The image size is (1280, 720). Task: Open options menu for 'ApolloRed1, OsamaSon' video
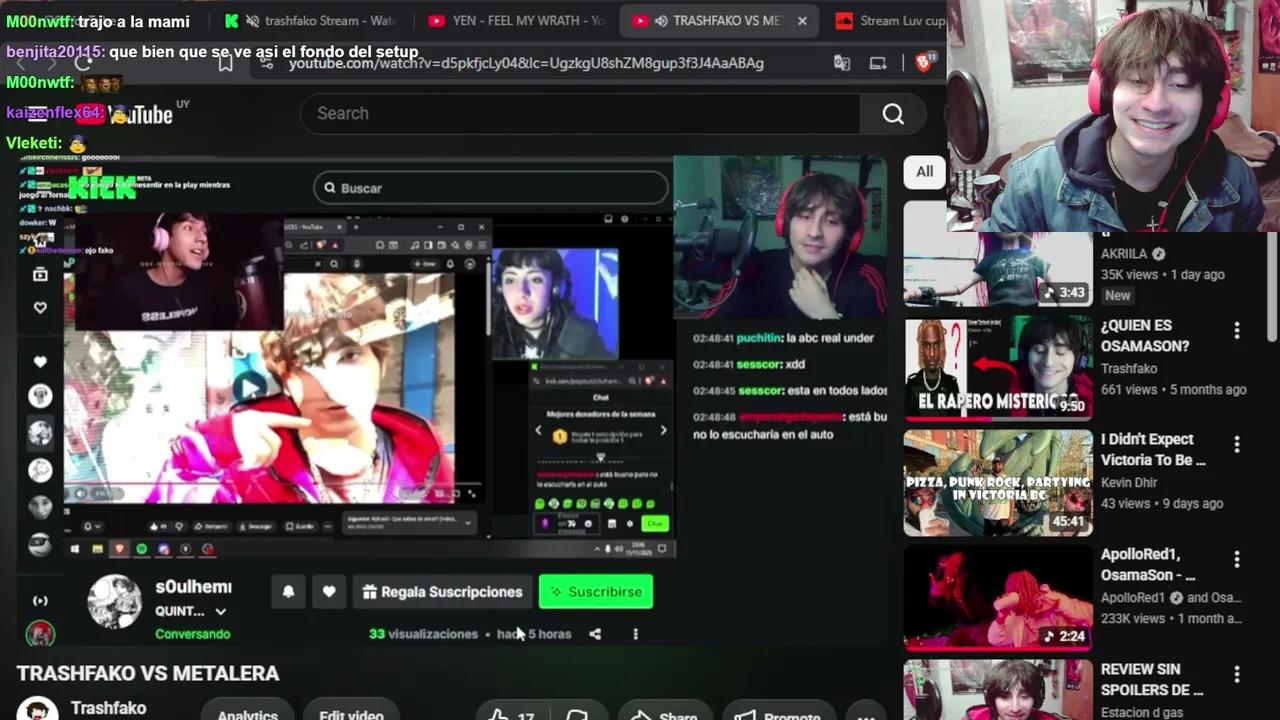(x=1237, y=559)
